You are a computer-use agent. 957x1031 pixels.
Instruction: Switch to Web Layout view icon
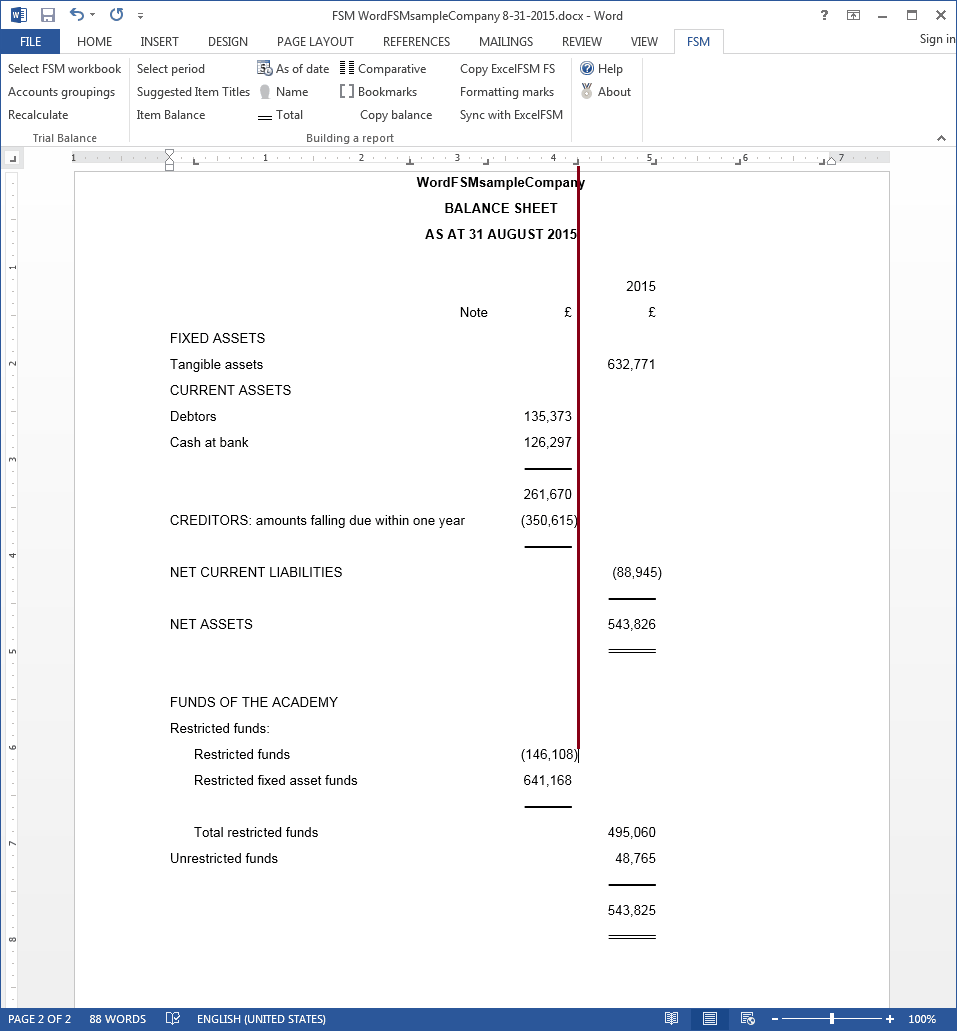(x=748, y=1019)
